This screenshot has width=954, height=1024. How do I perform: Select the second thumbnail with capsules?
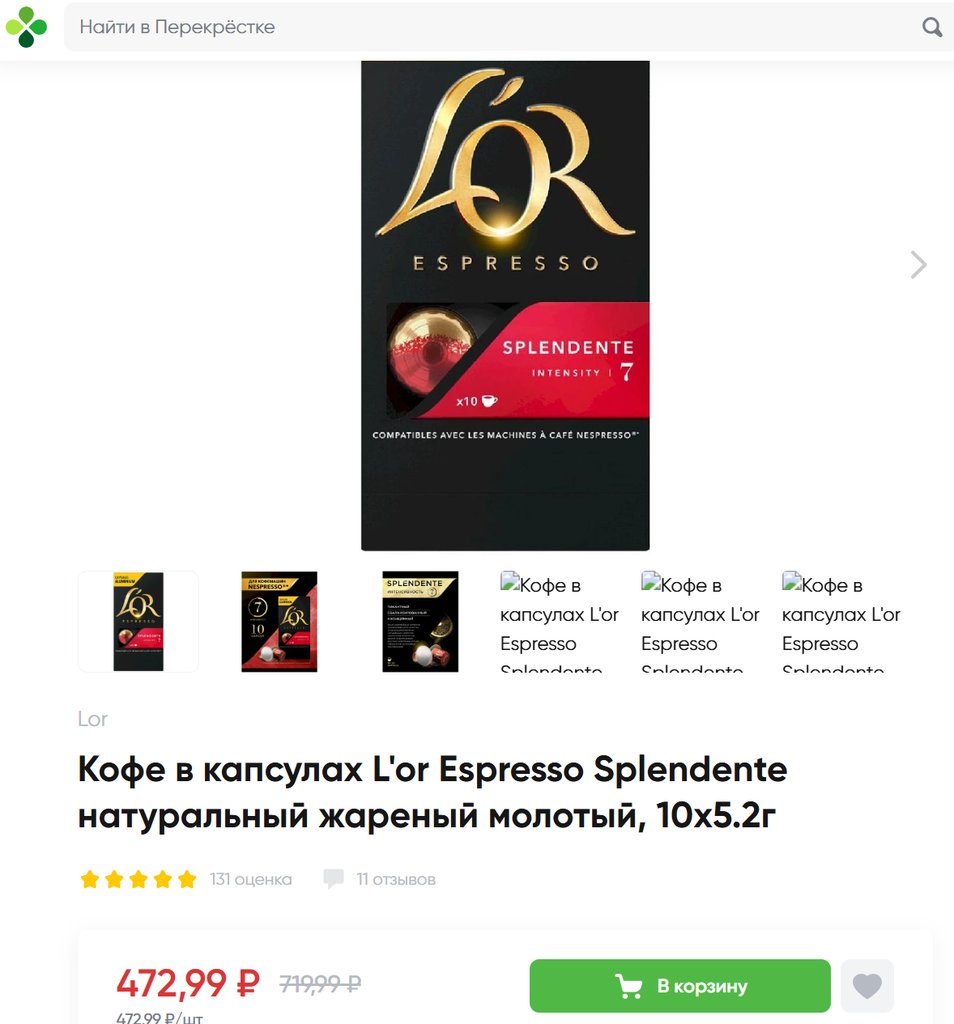(279, 621)
